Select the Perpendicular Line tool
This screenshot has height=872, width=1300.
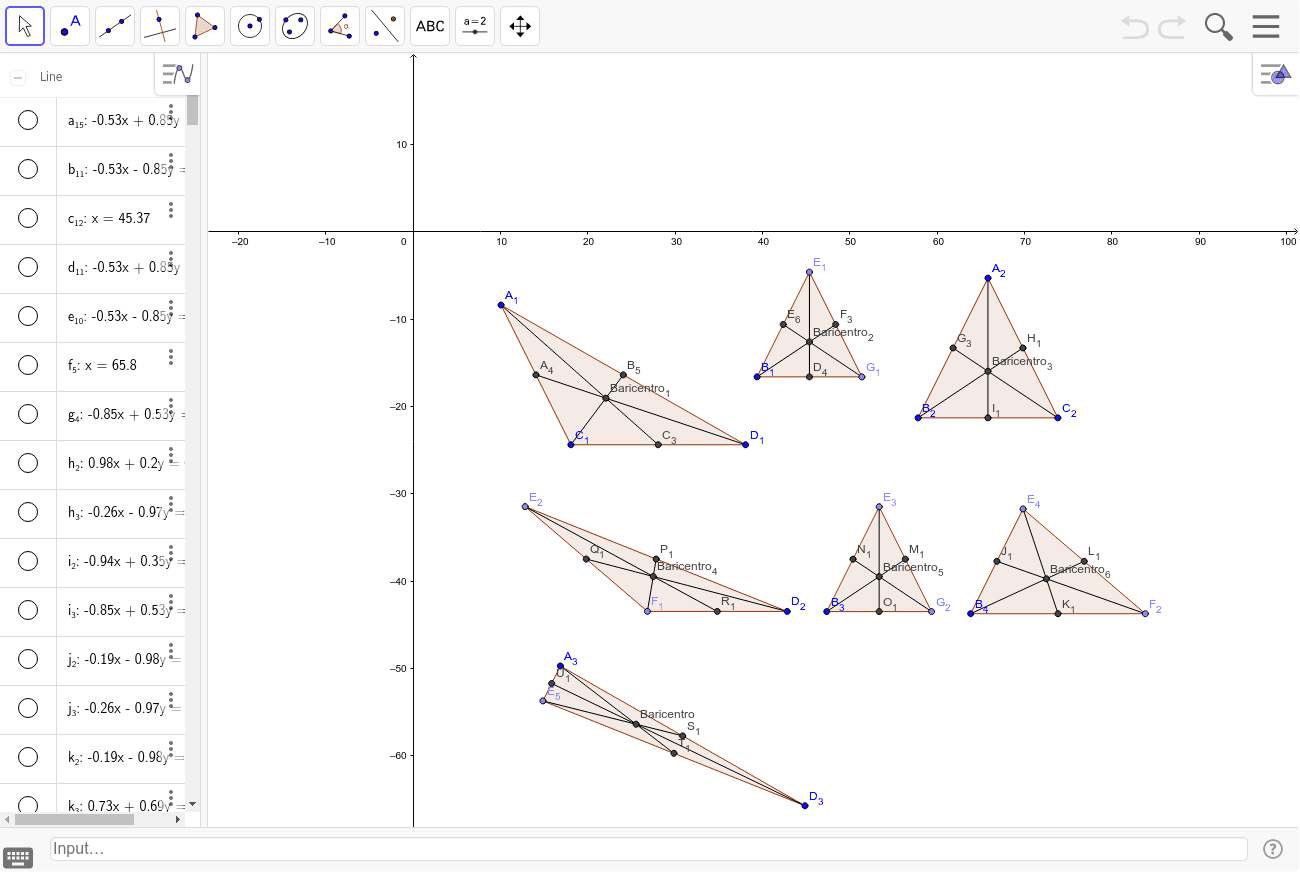click(x=160, y=26)
